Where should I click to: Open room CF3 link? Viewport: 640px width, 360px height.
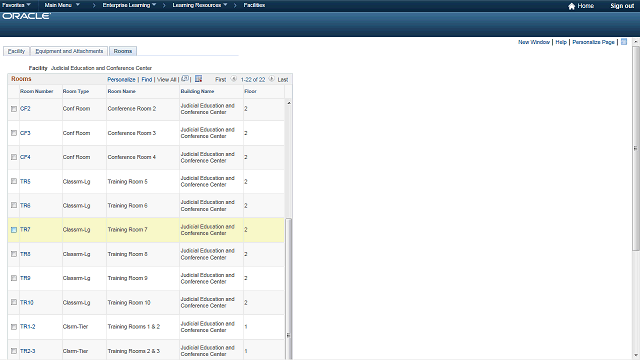(x=25, y=133)
